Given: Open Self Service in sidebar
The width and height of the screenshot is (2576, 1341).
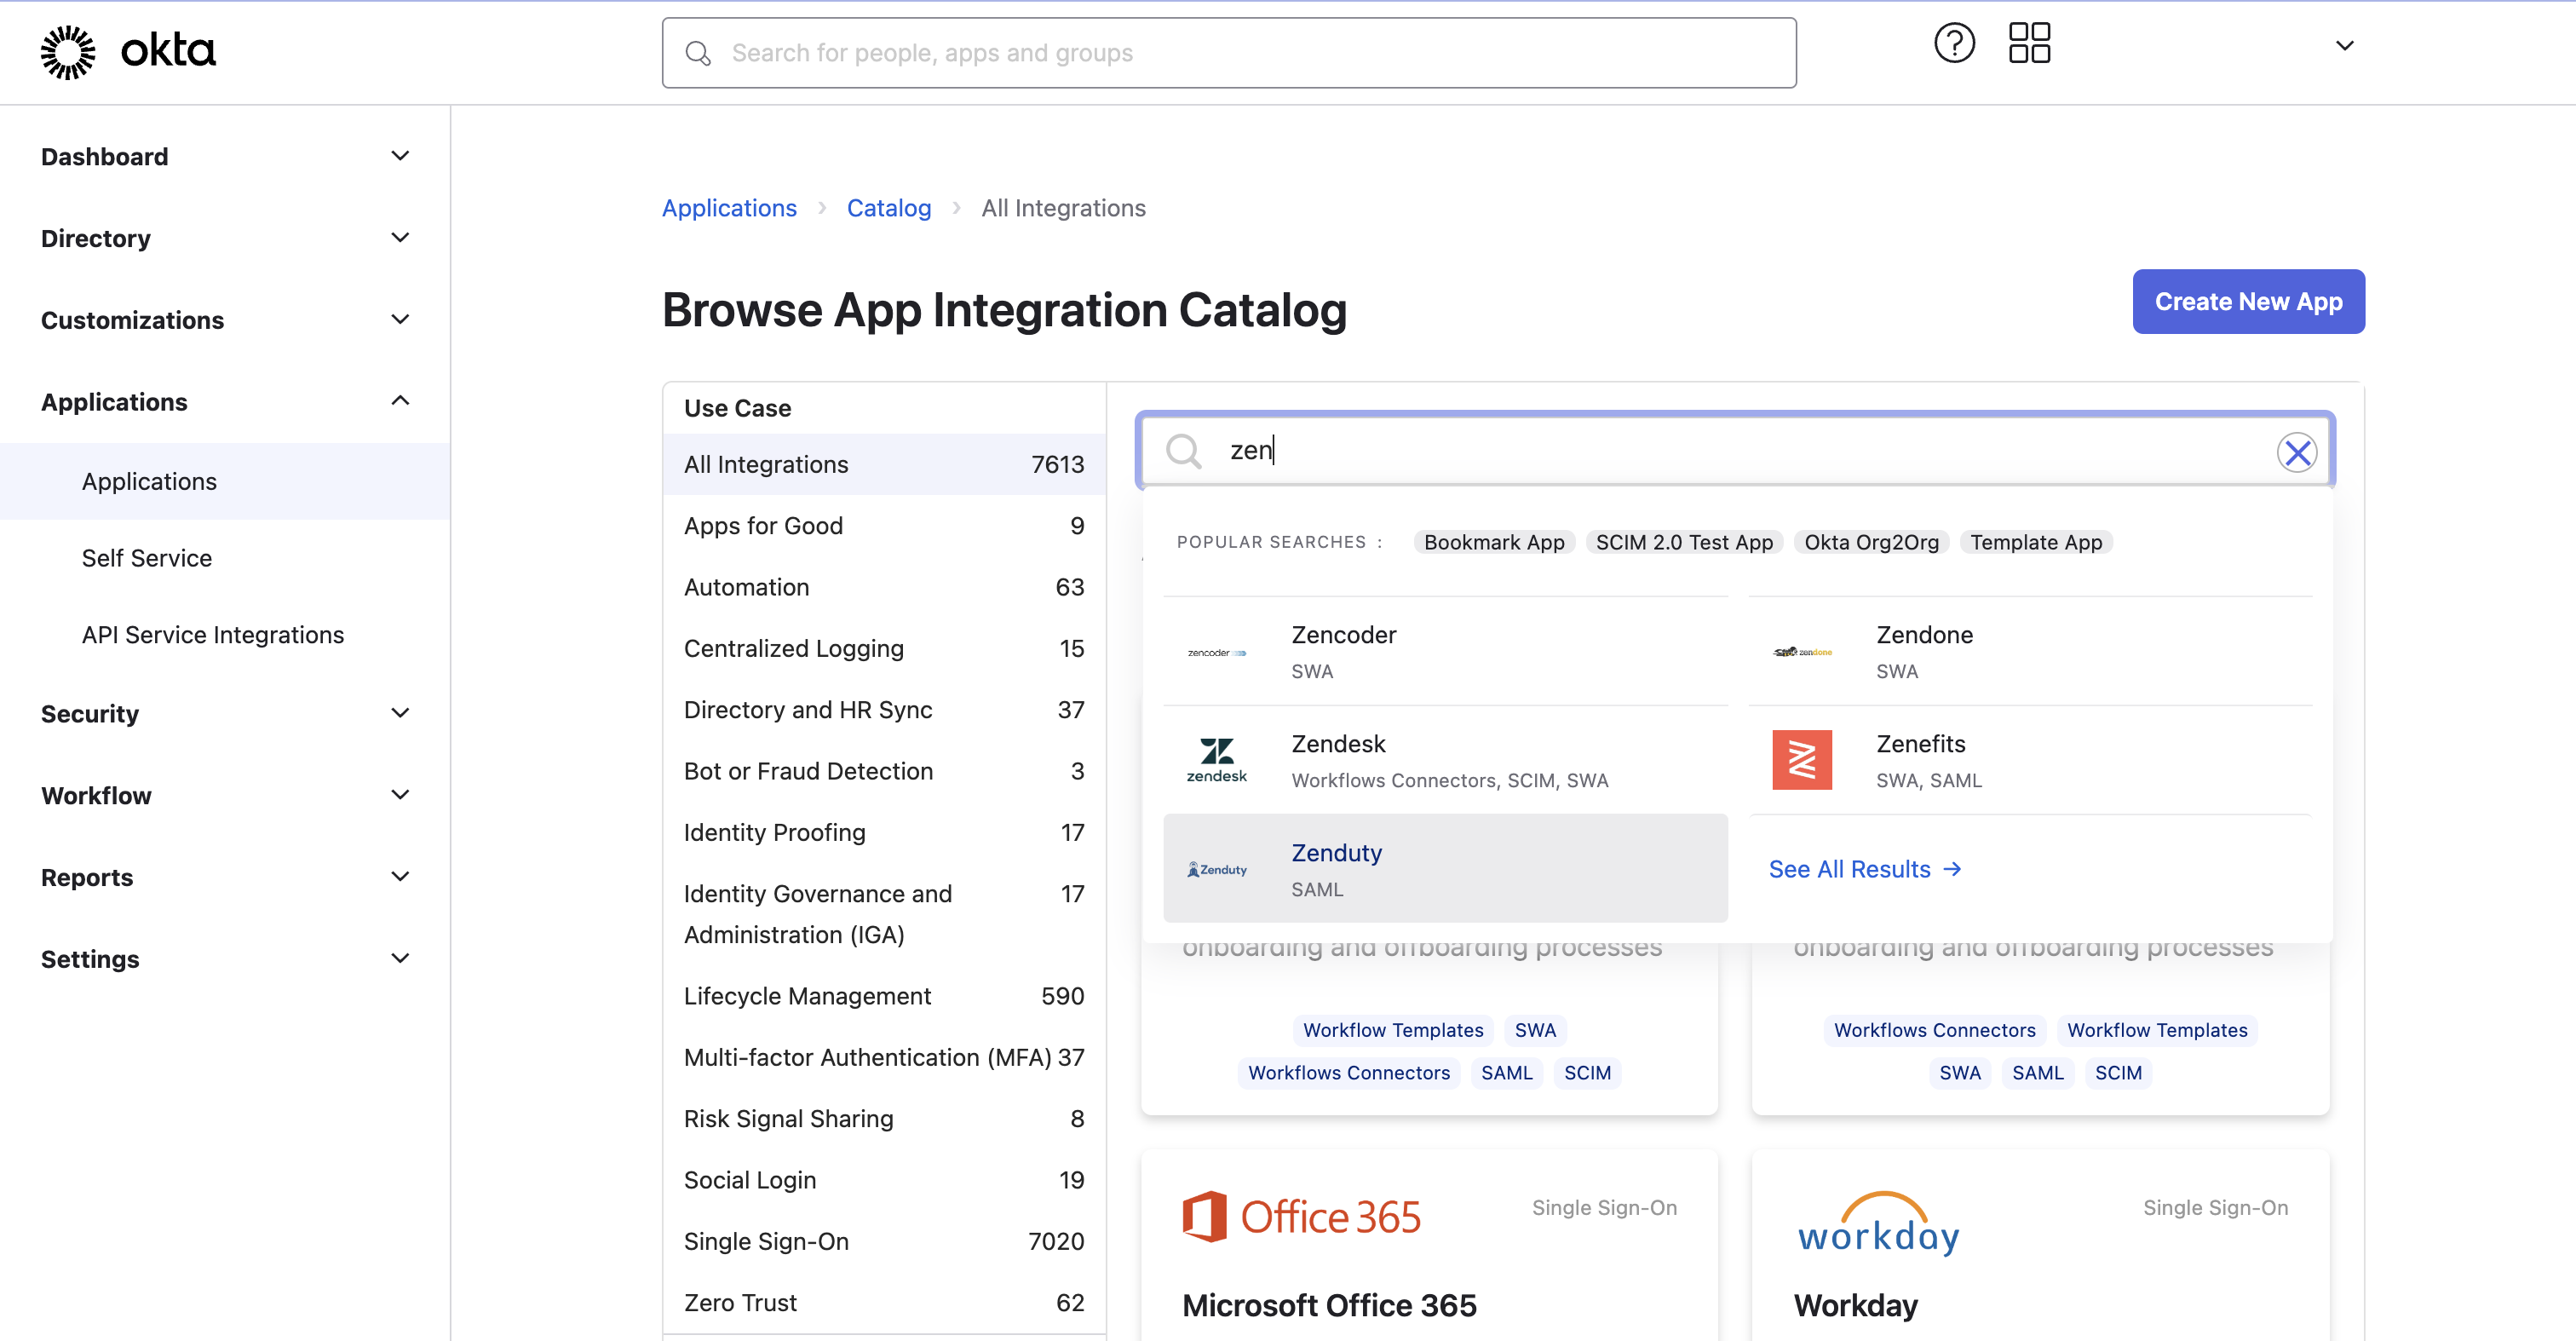Looking at the screenshot, I should 147,558.
